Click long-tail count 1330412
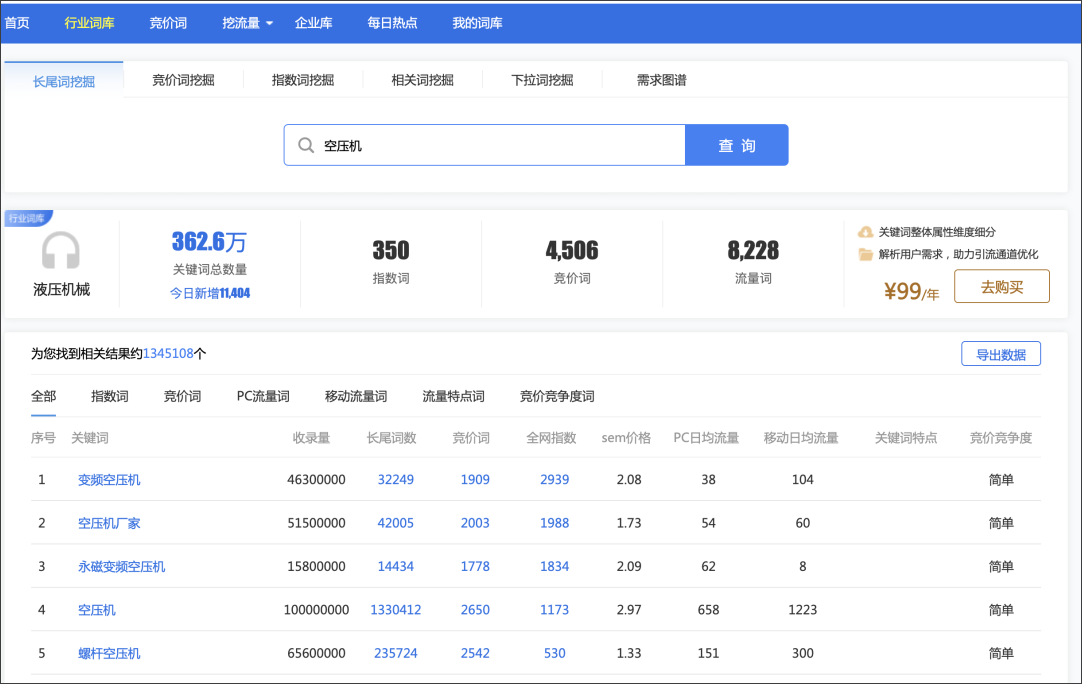 click(395, 610)
